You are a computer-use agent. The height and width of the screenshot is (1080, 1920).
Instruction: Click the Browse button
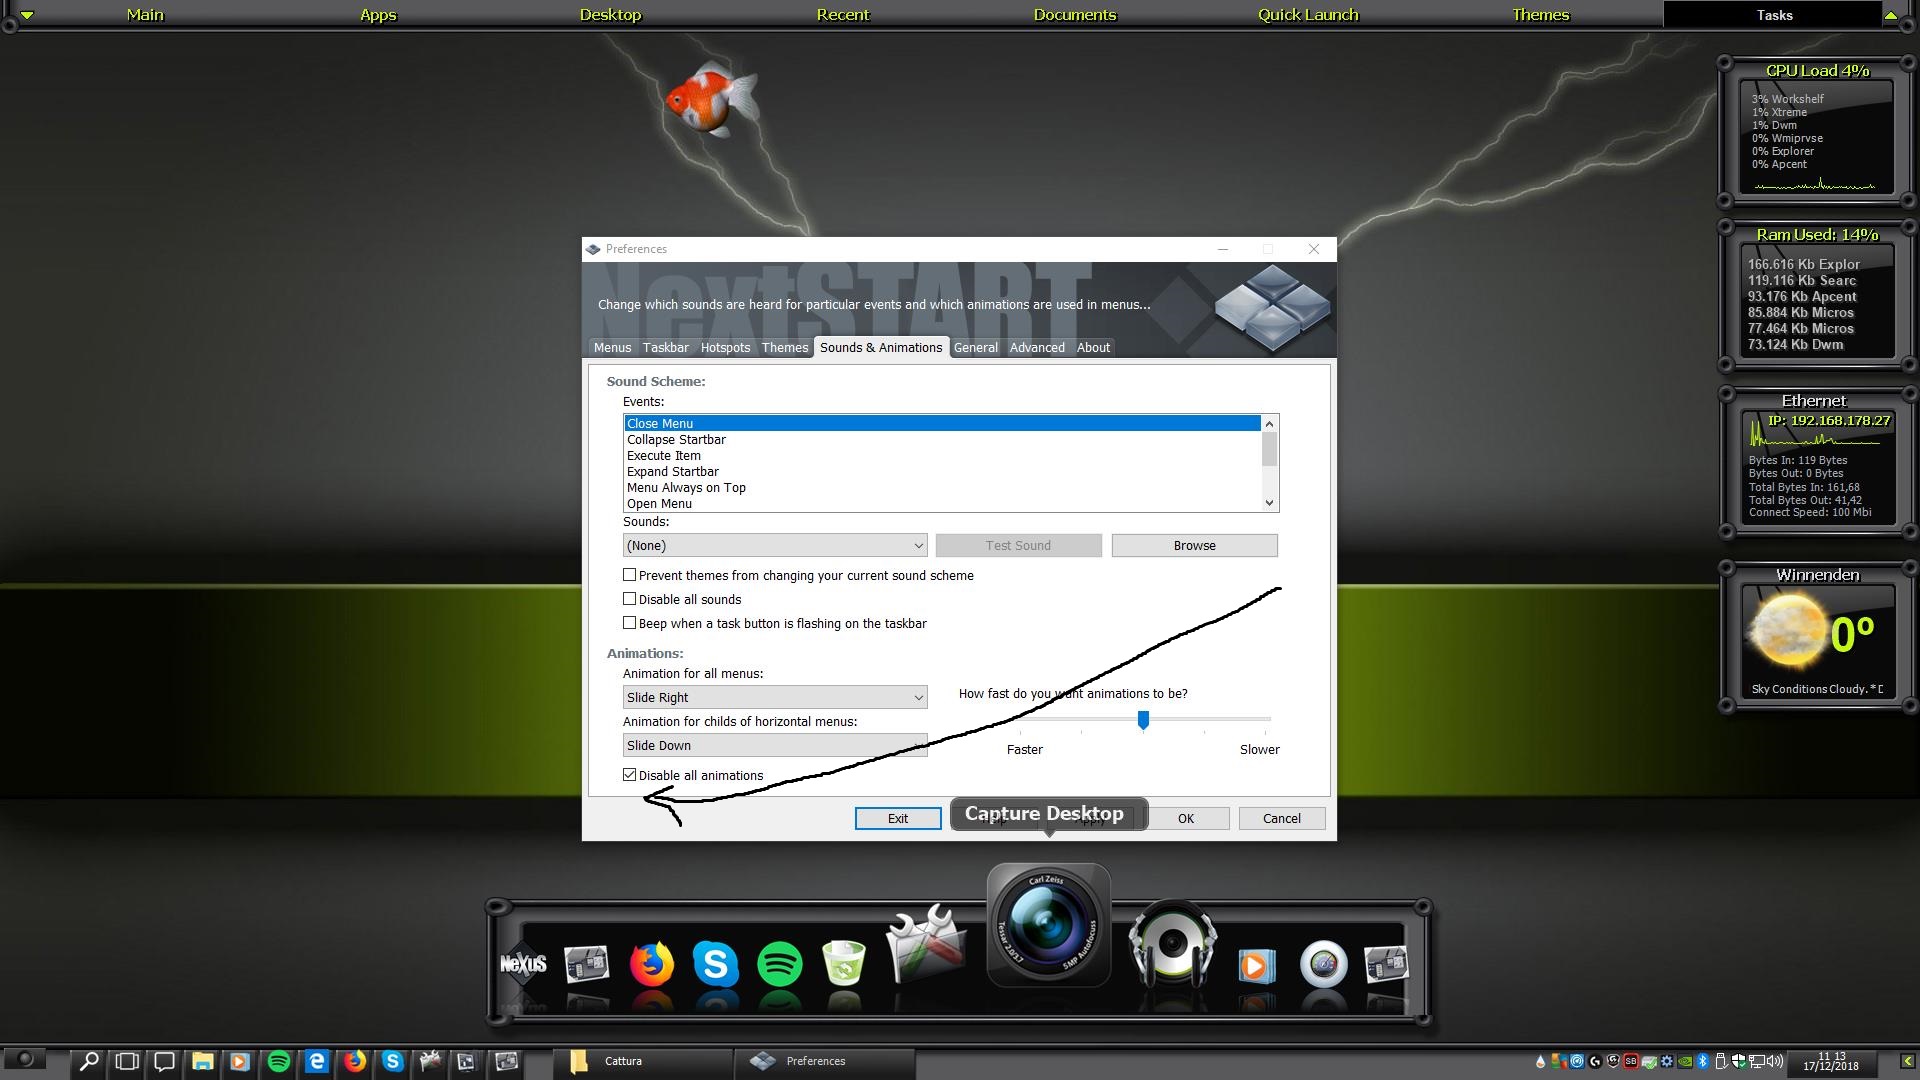coord(1194,545)
